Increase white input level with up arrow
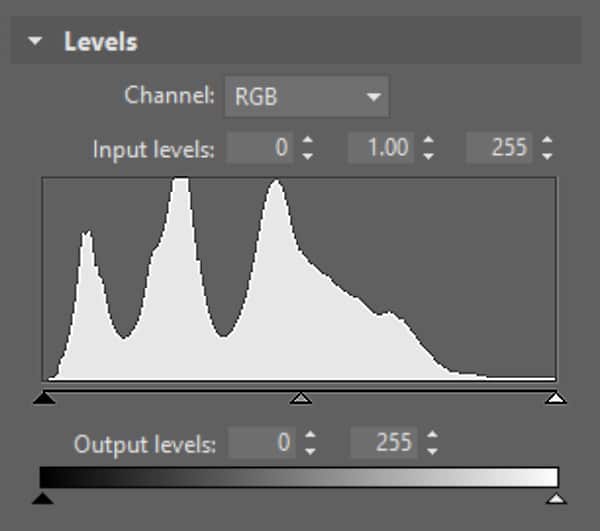The image size is (600, 531). click(547, 140)
